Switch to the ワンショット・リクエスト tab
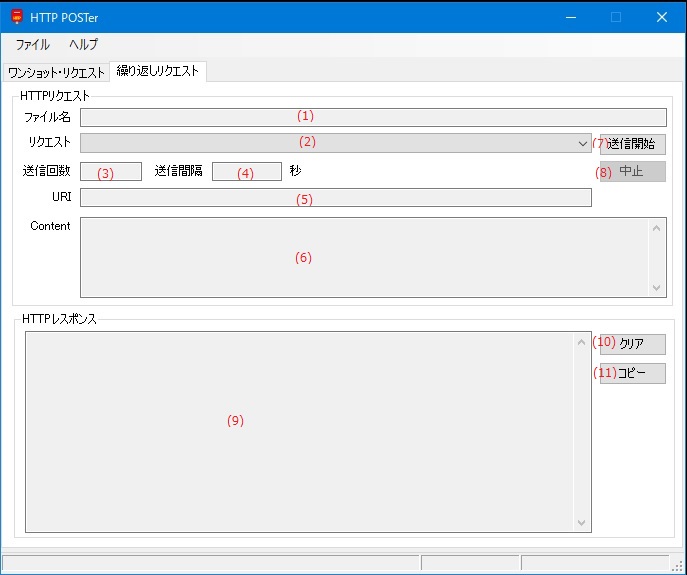Screen dimensions: 687x575 coord(56,72)
